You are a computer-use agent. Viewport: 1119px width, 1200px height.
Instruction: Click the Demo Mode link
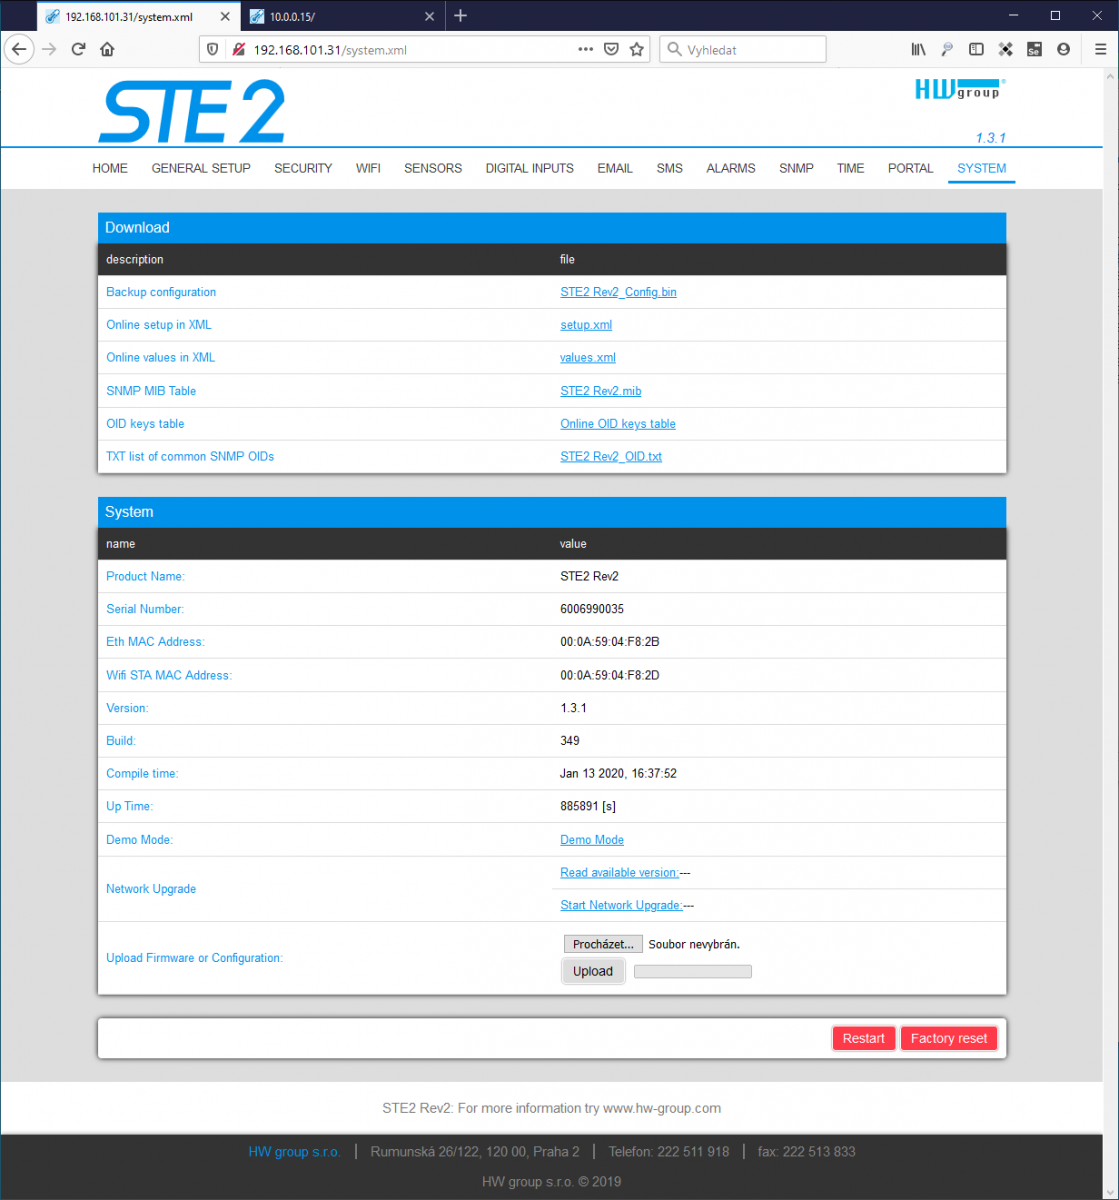click(592, 840)
